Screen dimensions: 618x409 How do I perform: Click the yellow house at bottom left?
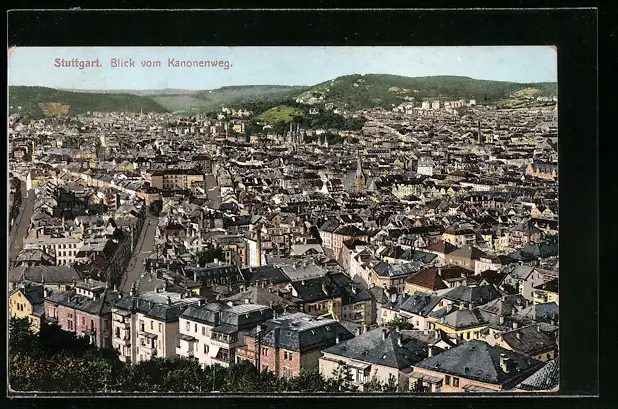click(x=24, y=302)
